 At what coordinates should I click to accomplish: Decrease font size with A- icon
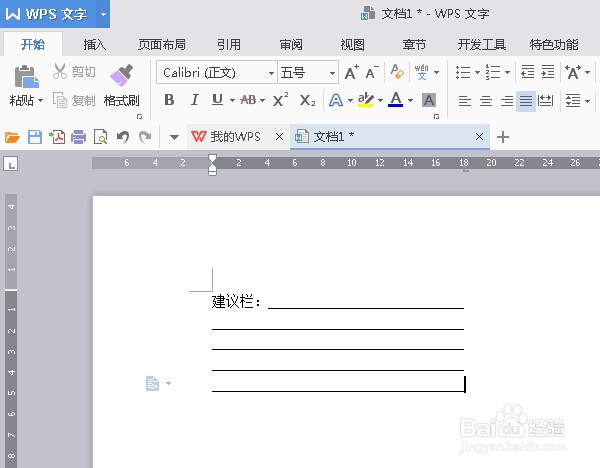point(372,72)
